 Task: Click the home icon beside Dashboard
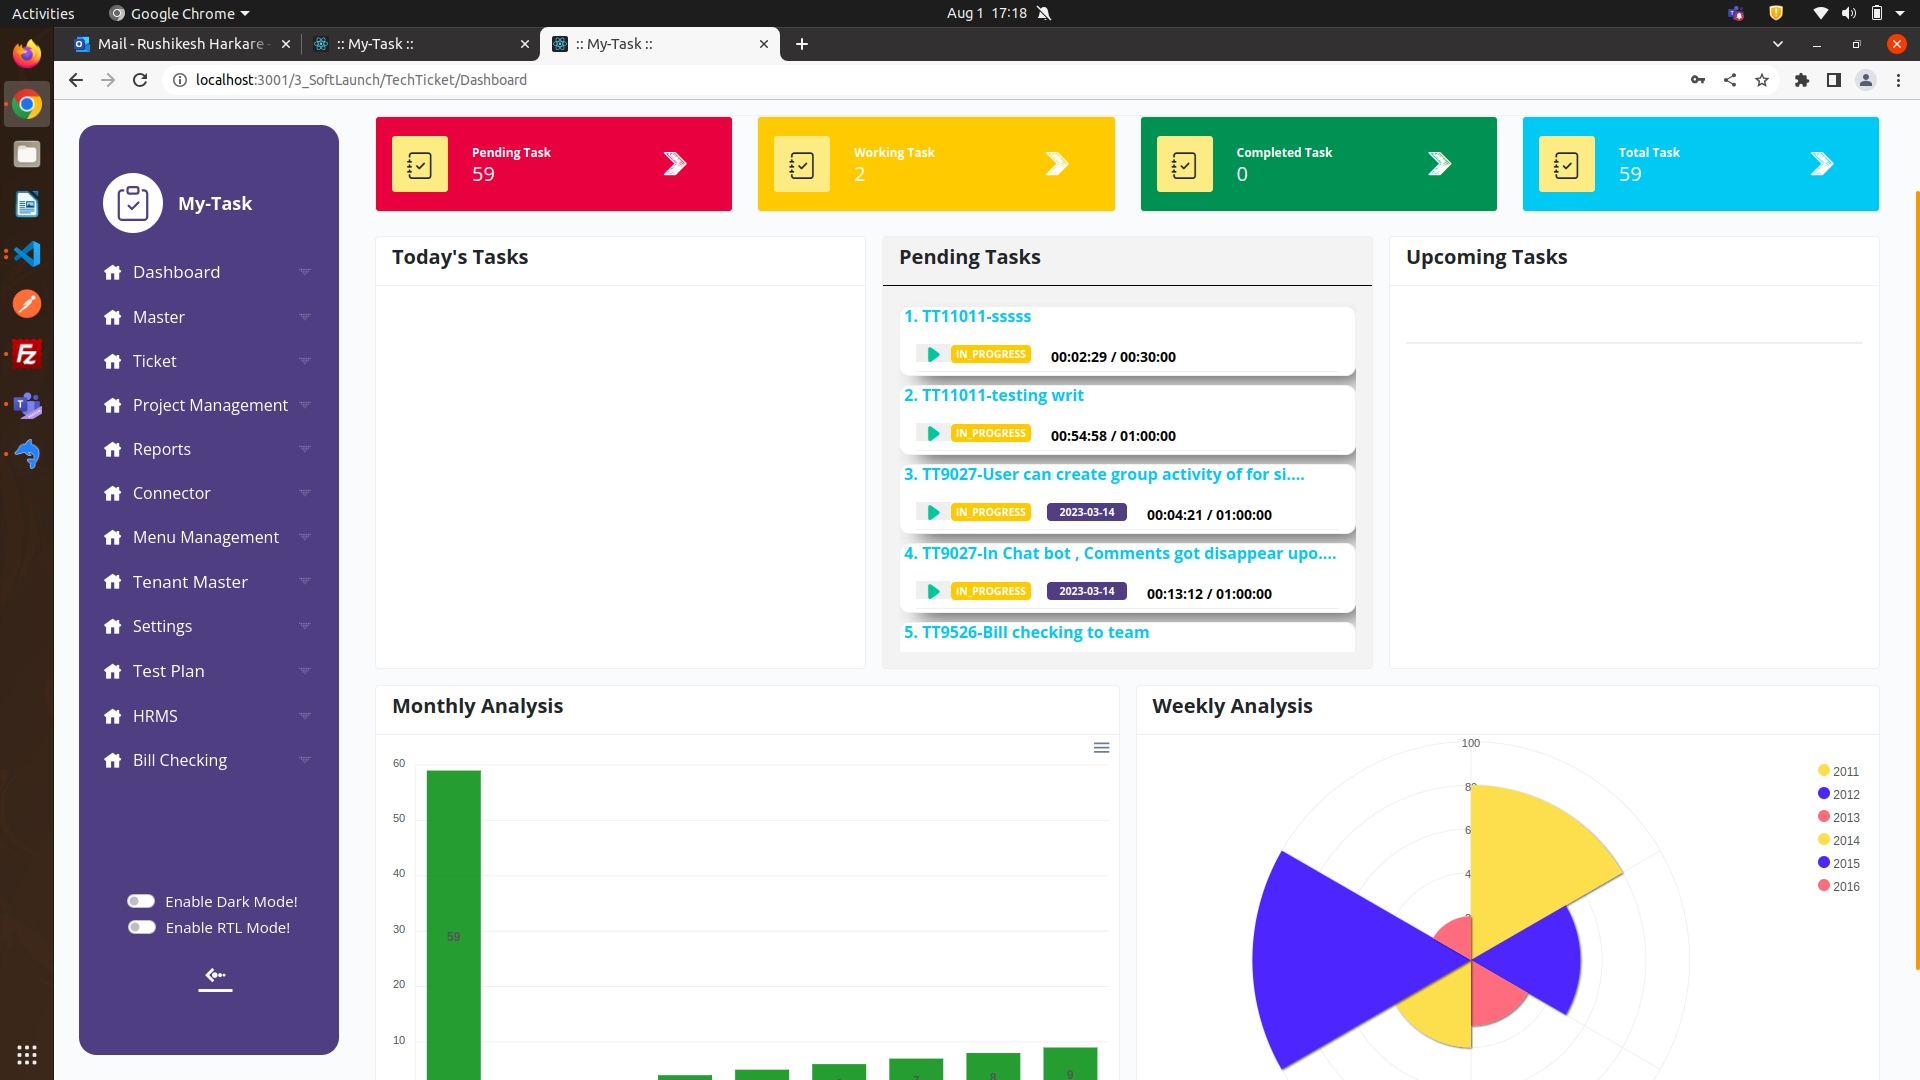pyautogui.click(x=113, y=272)
